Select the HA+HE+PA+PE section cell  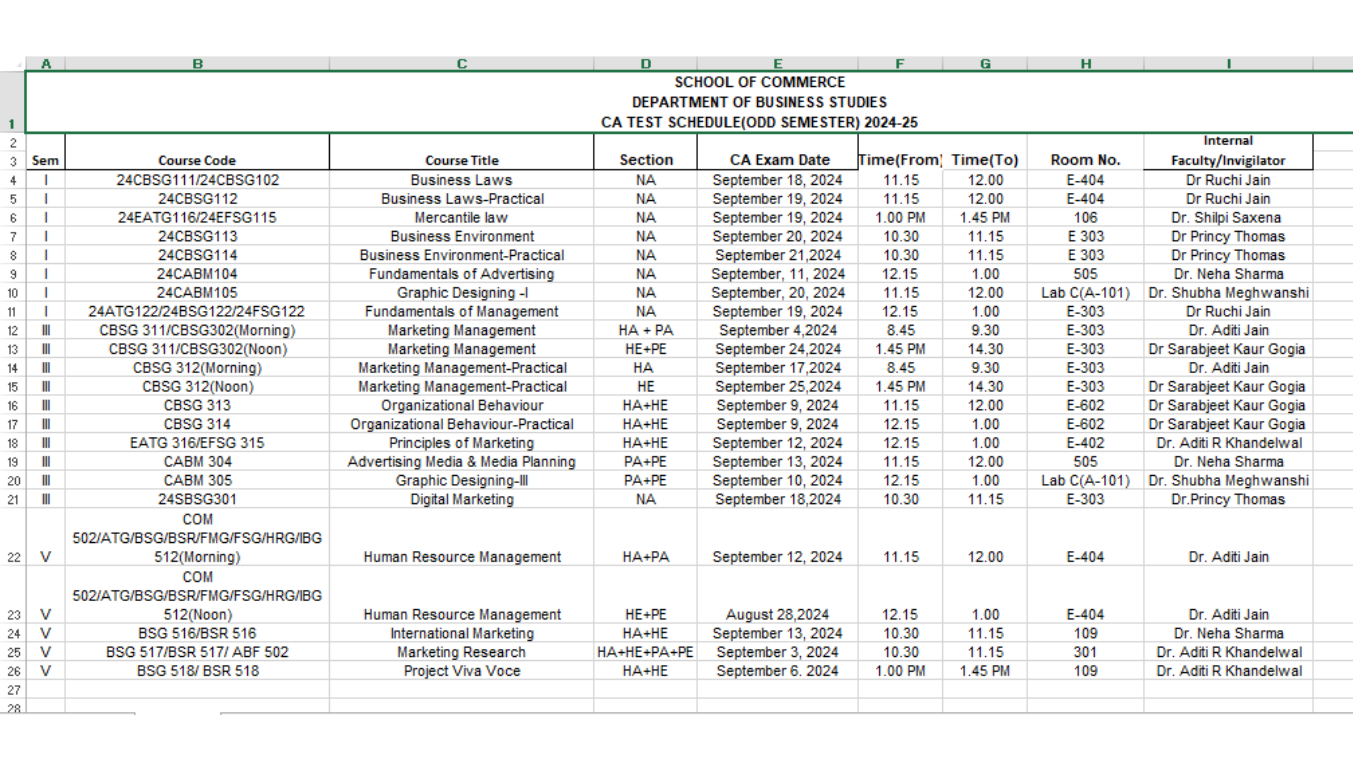tap(645, 652)
